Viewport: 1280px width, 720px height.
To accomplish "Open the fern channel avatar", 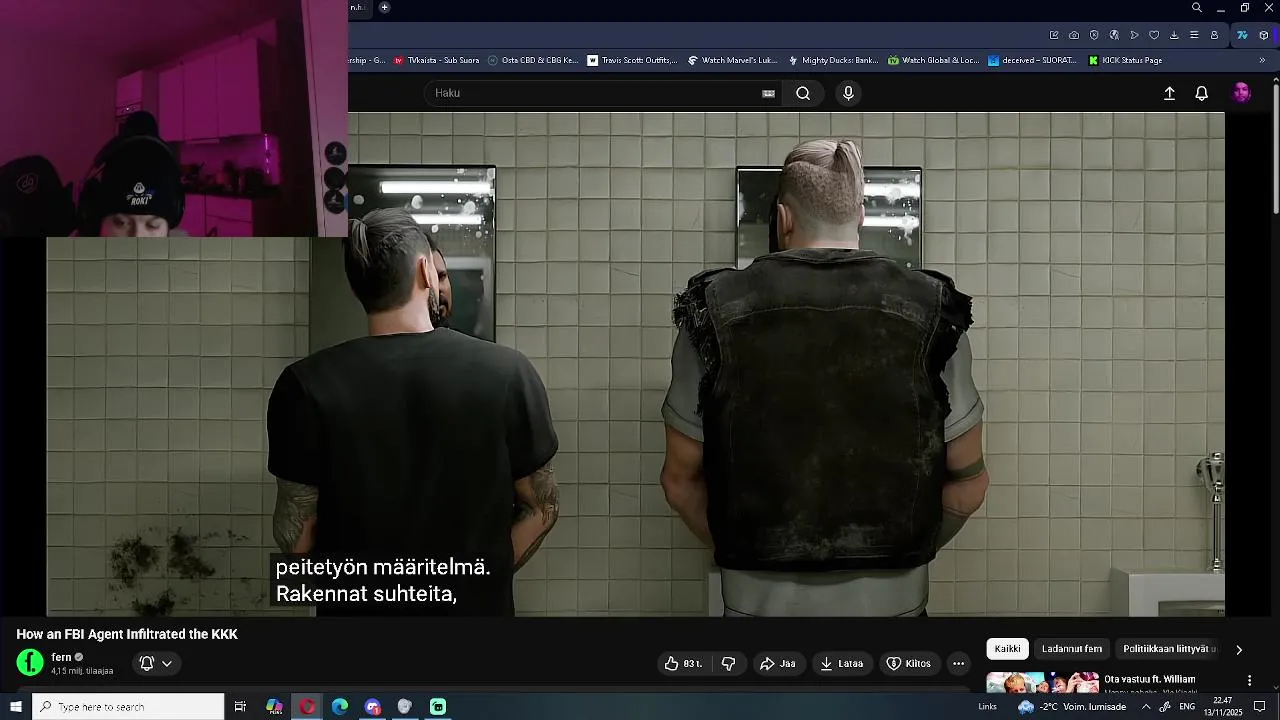I will point(30,662).
